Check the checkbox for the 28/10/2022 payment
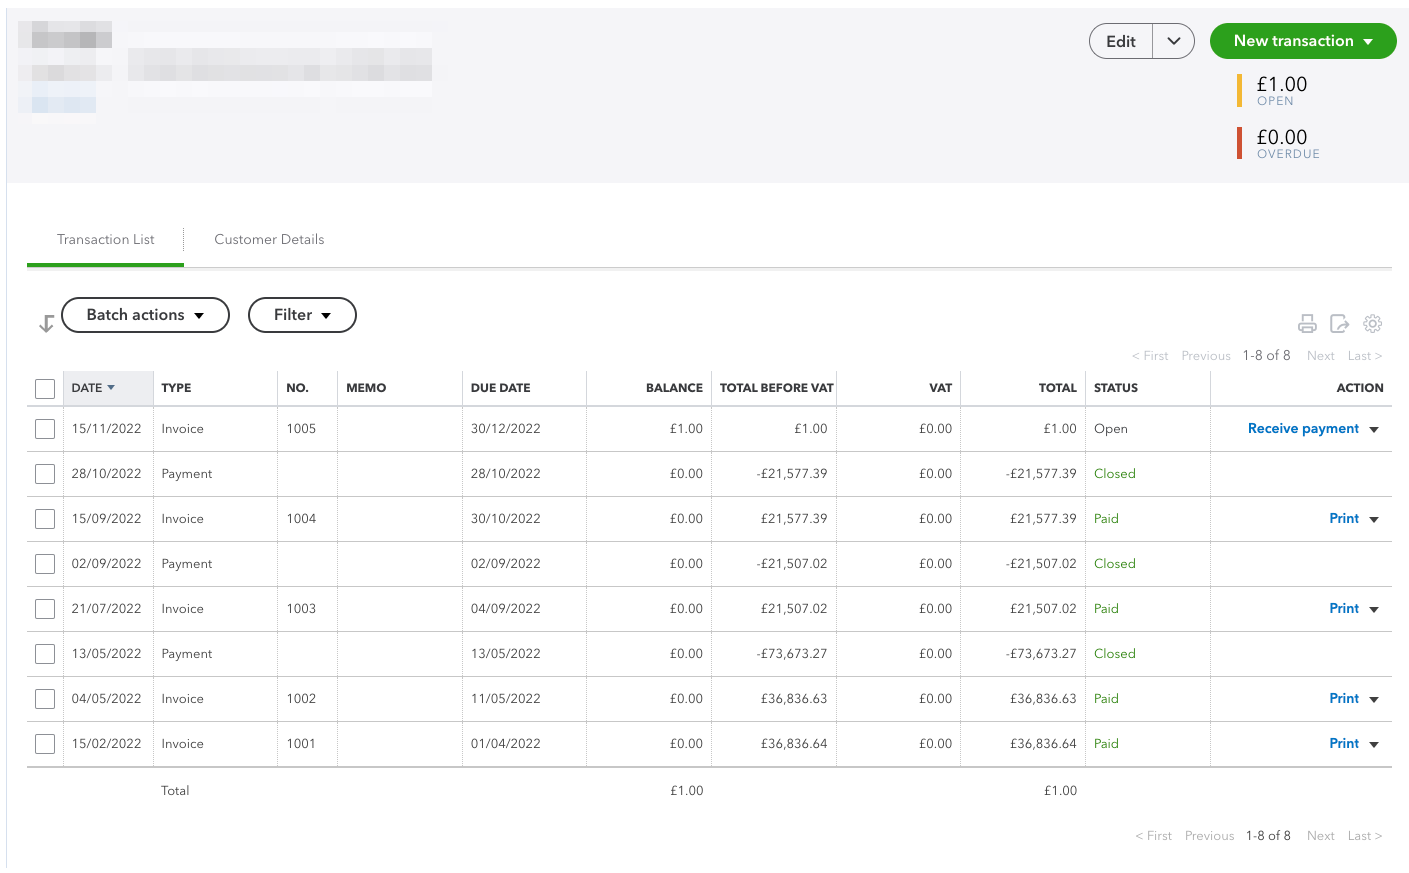The width and height of the screenshot is (1409, 873). 44,473
